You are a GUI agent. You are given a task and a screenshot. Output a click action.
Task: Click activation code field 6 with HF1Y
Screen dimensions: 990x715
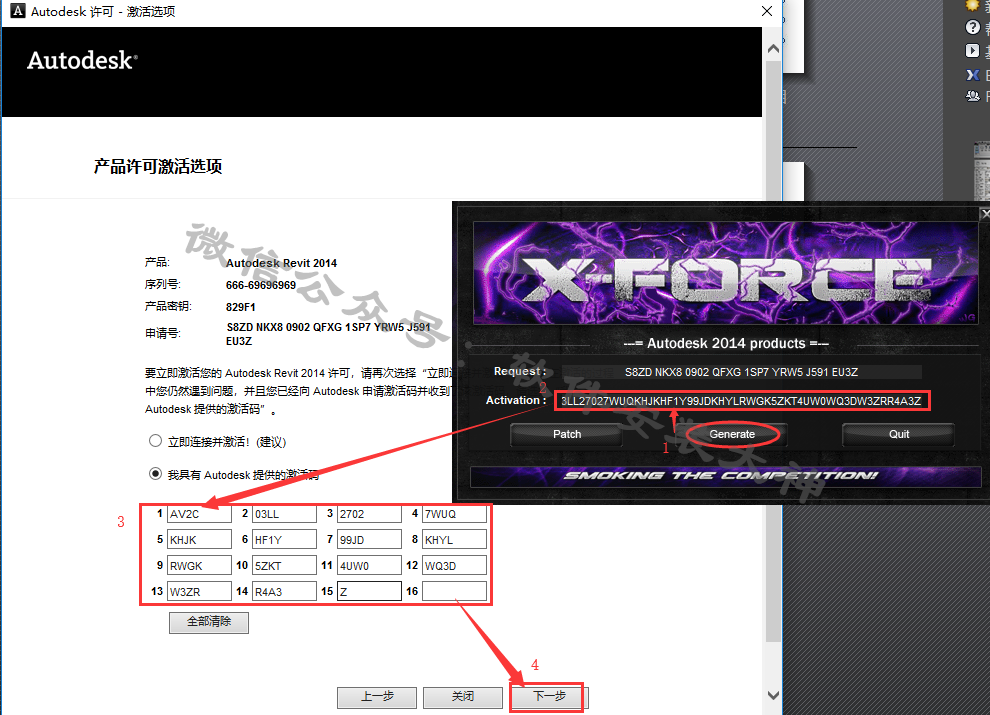(x=284, y=539)
